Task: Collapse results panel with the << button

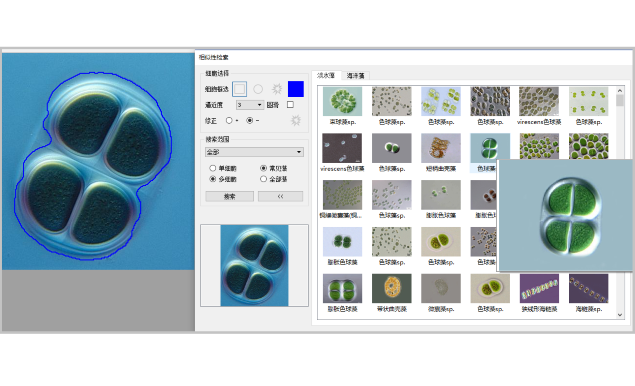Action: pos(280,196)
